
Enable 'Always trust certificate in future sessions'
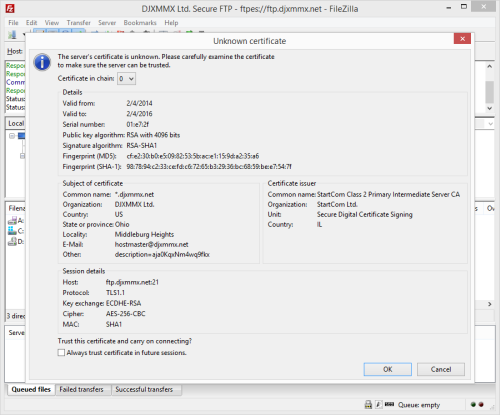pyautogui.click(x=61, y=353)
